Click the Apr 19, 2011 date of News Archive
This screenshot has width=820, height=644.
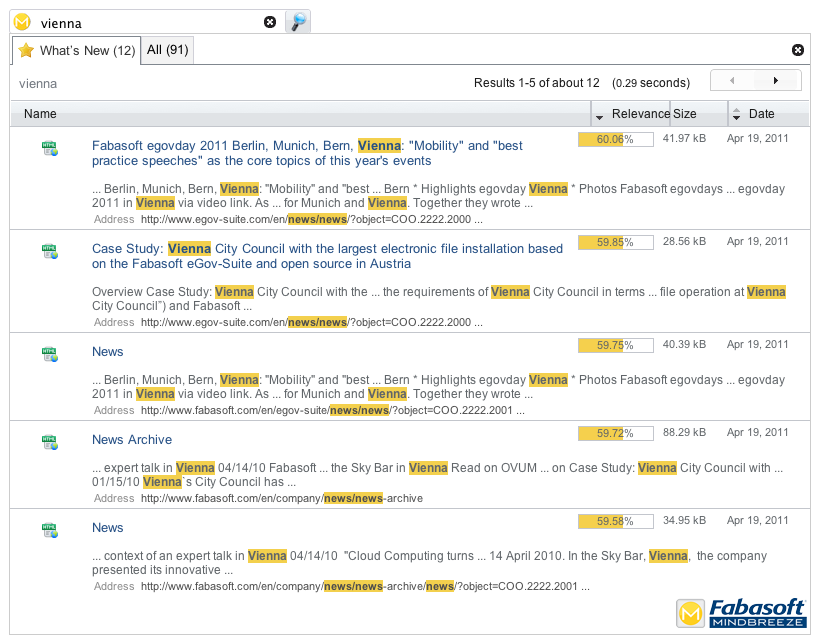tap(757, 432)
